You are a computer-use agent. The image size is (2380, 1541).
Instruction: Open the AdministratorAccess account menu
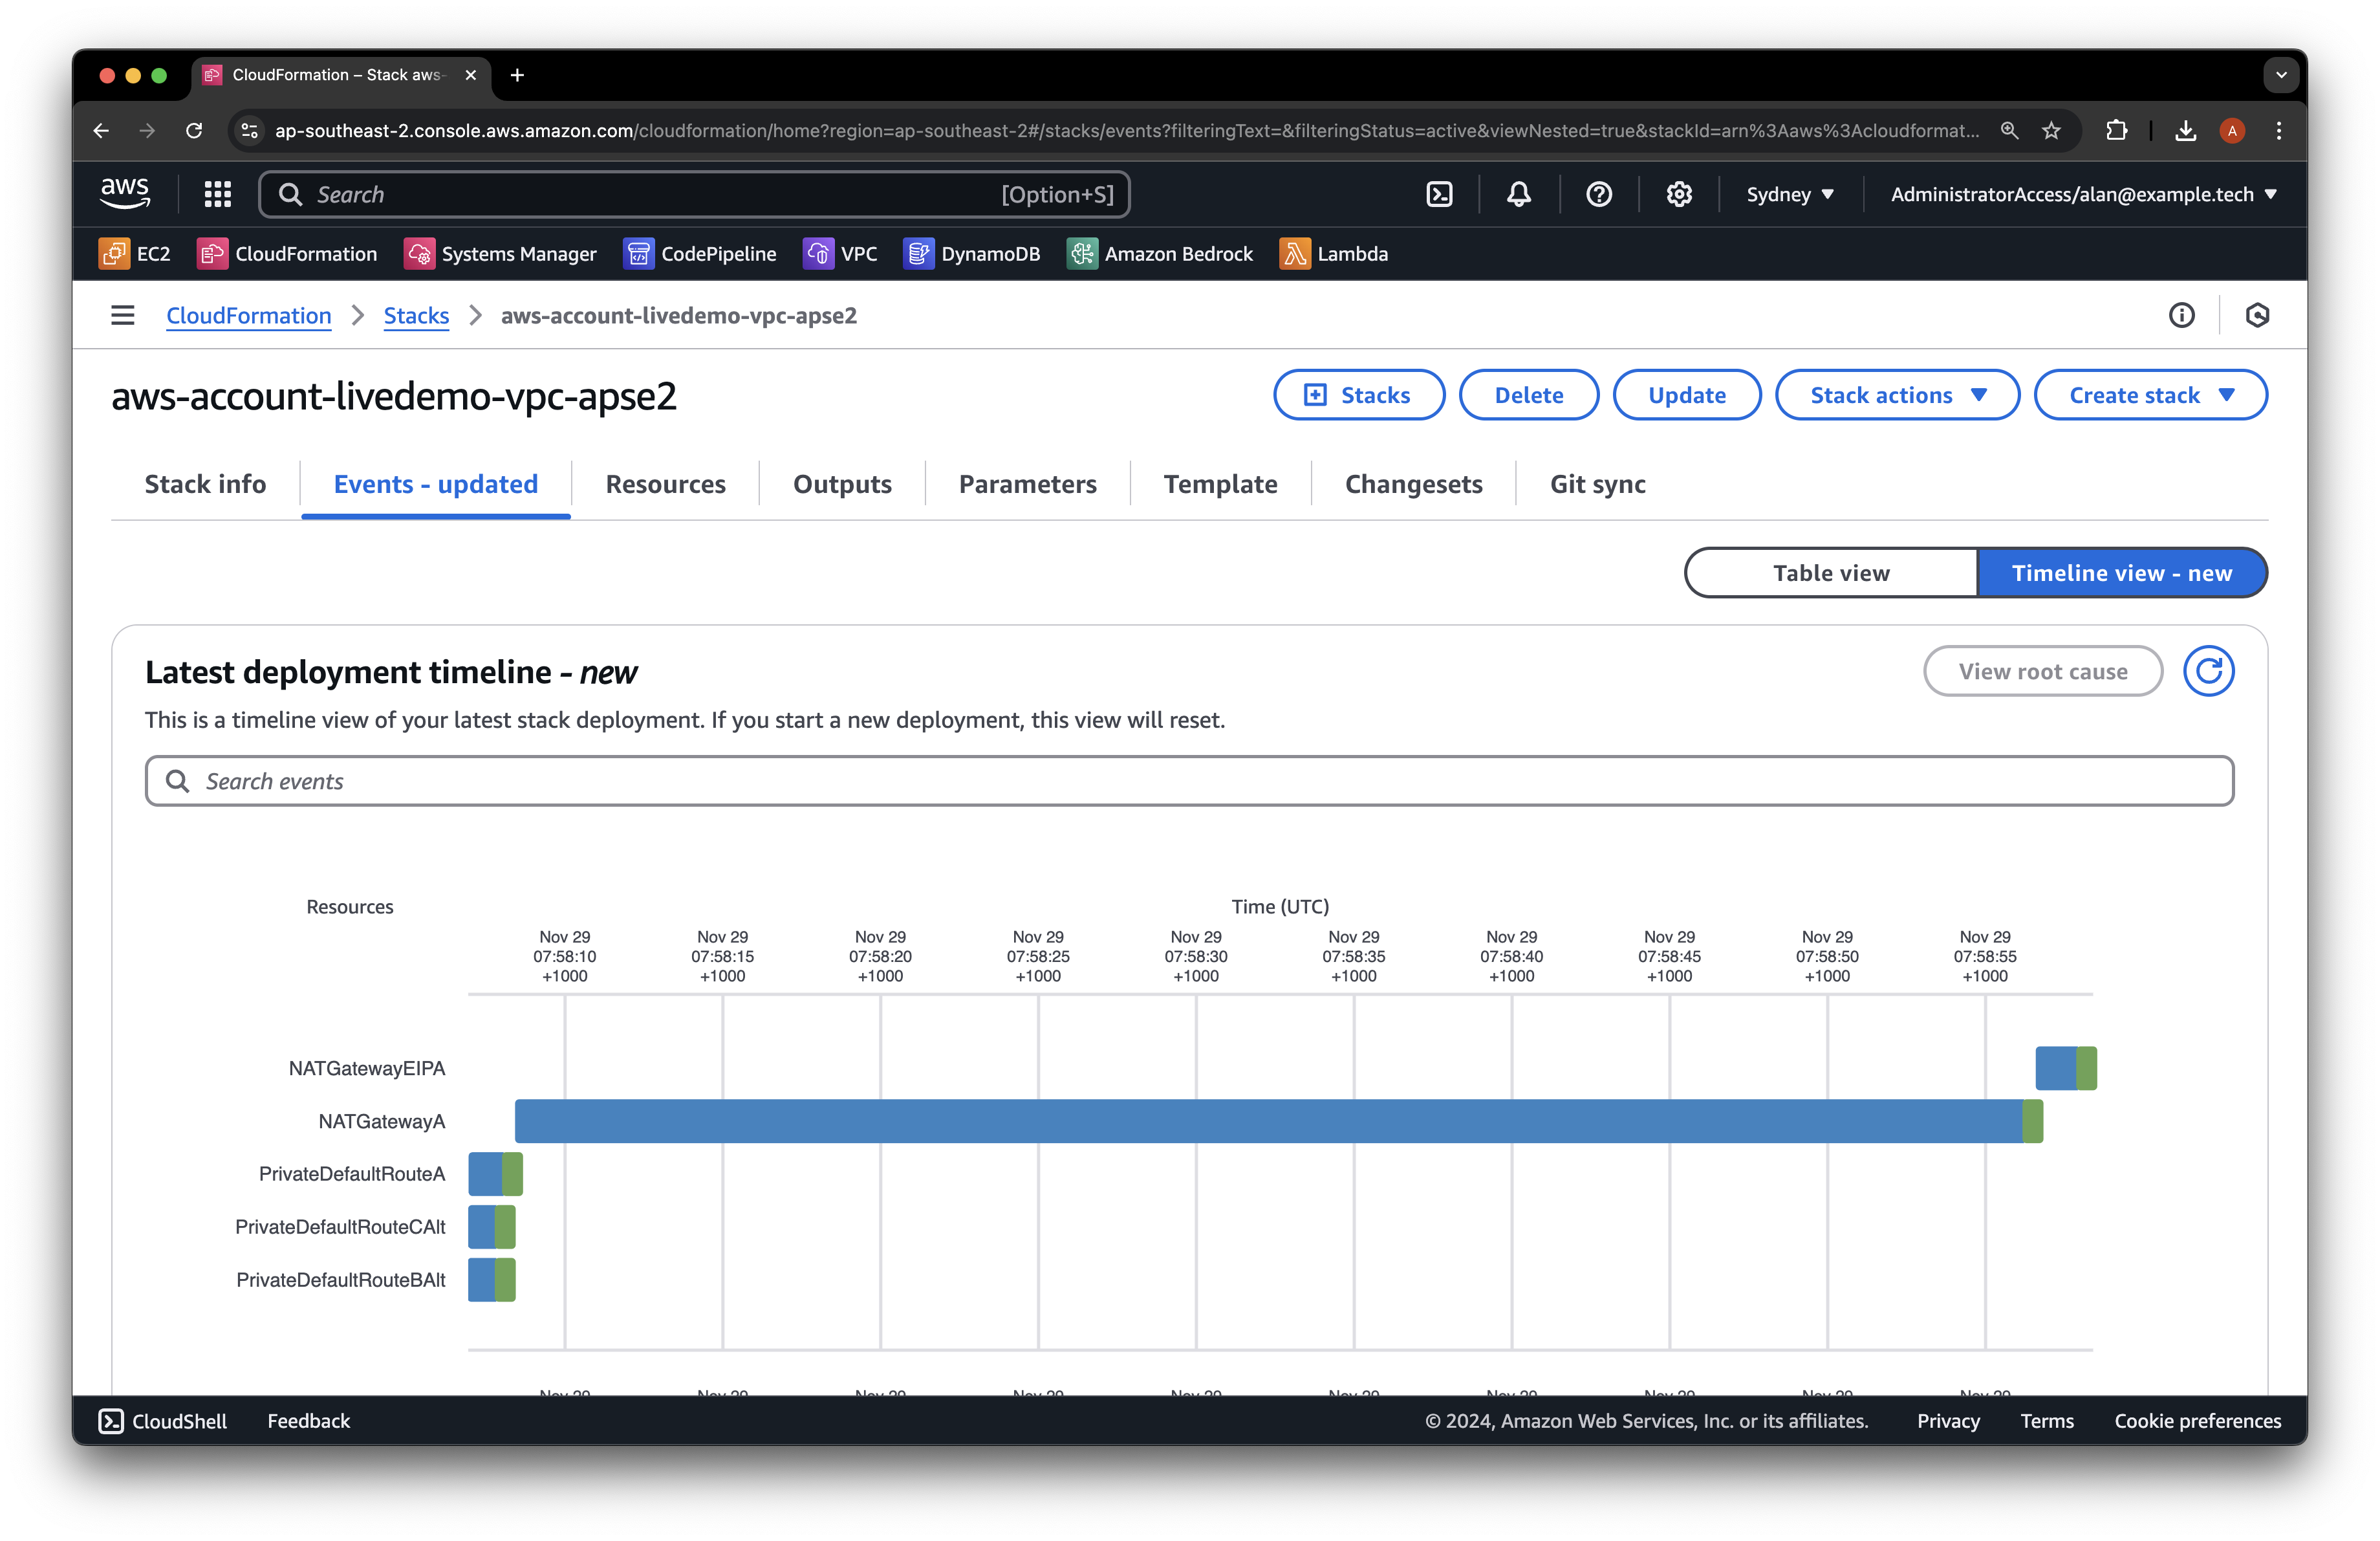tap(2083, 194)
